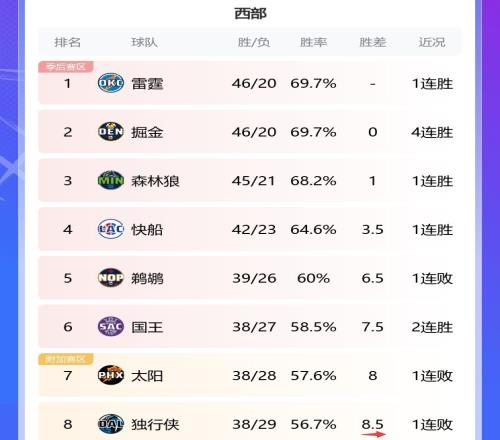Select the 西部 conference tab
Viewport: 500px width, 440px height.
point(250,14)
